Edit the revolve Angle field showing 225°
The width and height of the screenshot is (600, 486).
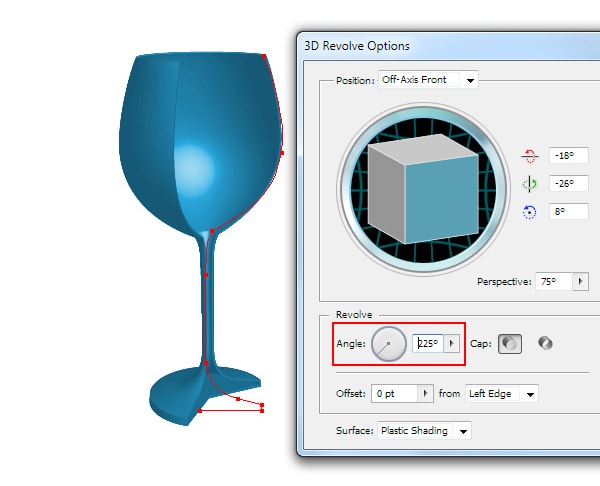pyautogui.click(x=428, y=344)
